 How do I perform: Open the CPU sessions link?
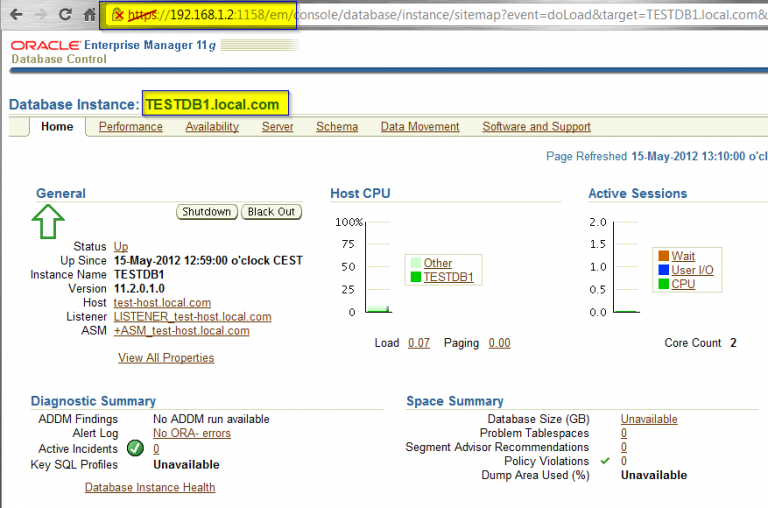(683, 284)
